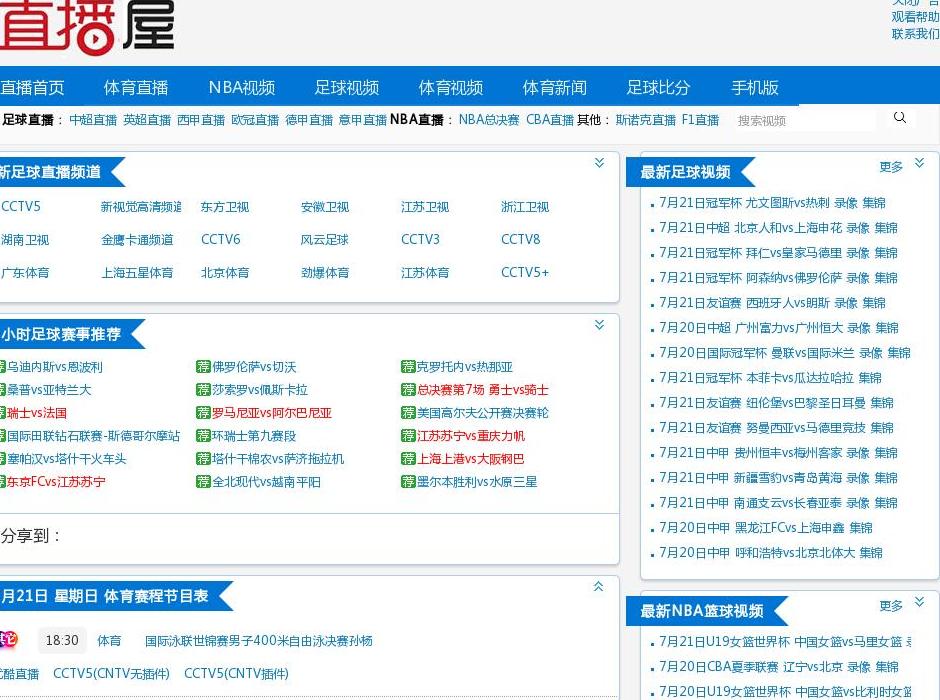The height and width of the screenshot is (700, 940).
Task: Open 英超直播 link
Action: pos(147,120)
